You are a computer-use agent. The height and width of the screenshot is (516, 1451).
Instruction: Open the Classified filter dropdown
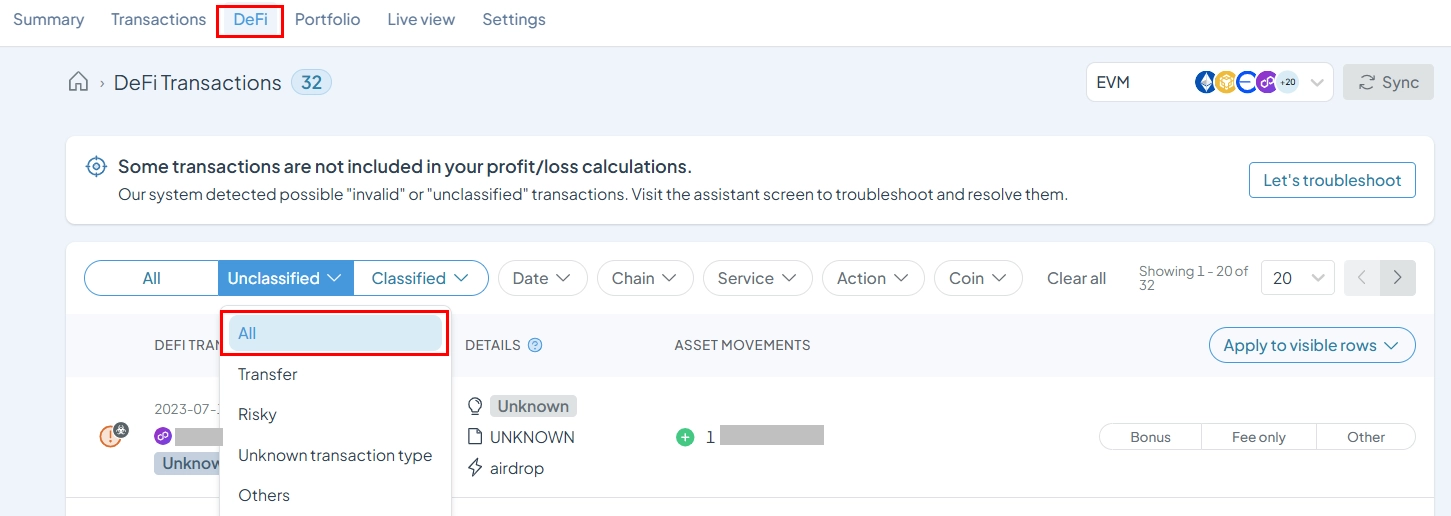[x=420, y=278]
